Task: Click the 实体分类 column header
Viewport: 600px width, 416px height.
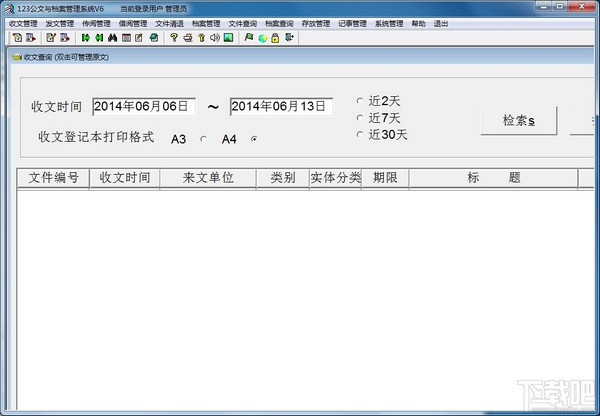Action: (x=335, y=178)
